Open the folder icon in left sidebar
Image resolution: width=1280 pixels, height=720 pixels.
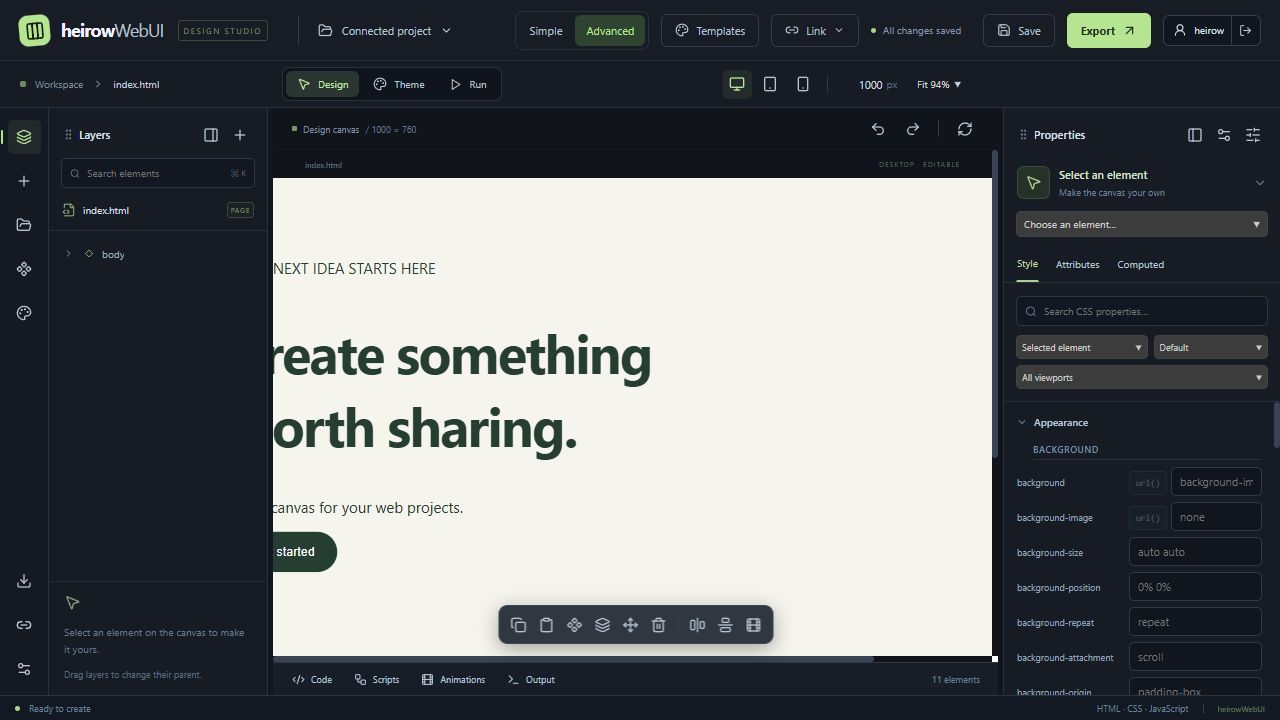(x=24, y=225)
